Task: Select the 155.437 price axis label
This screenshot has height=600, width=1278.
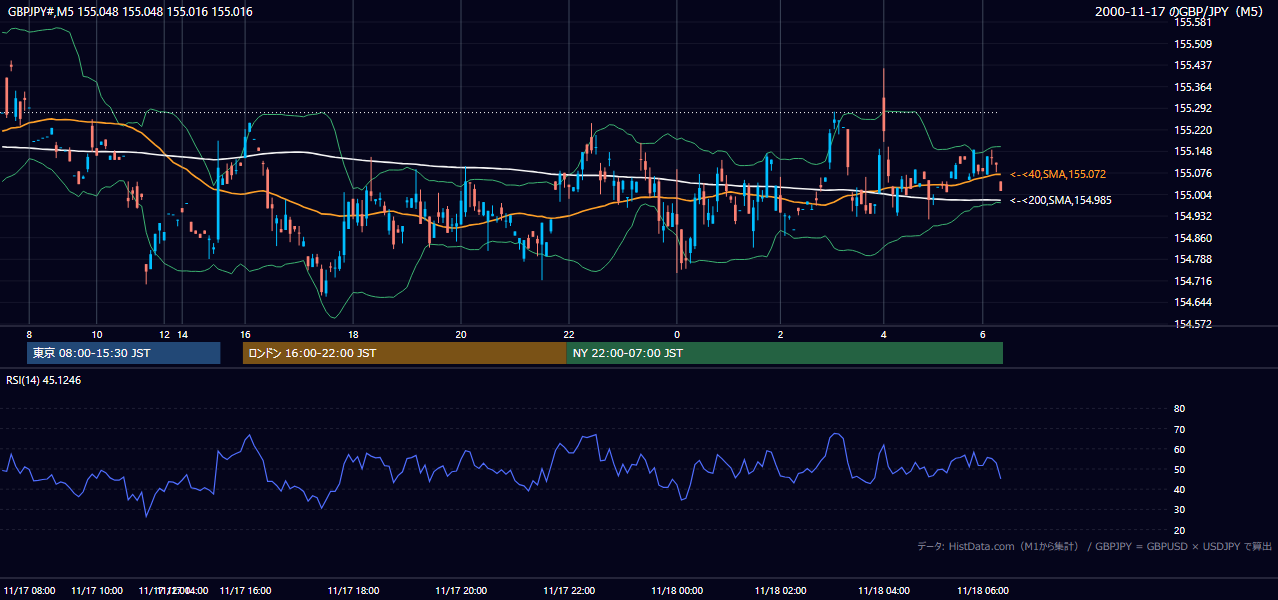Action: (x=1193, y=65)
